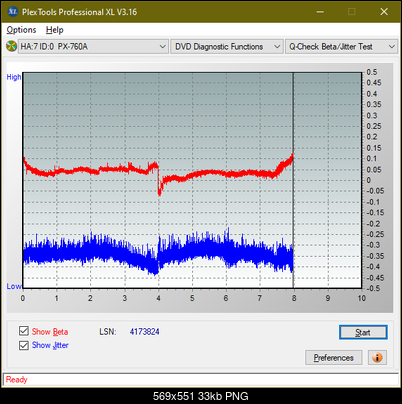The image size is (402, 404).
Task: Click the vertical marker line at 8 on the graph
Action: (293, 180)
